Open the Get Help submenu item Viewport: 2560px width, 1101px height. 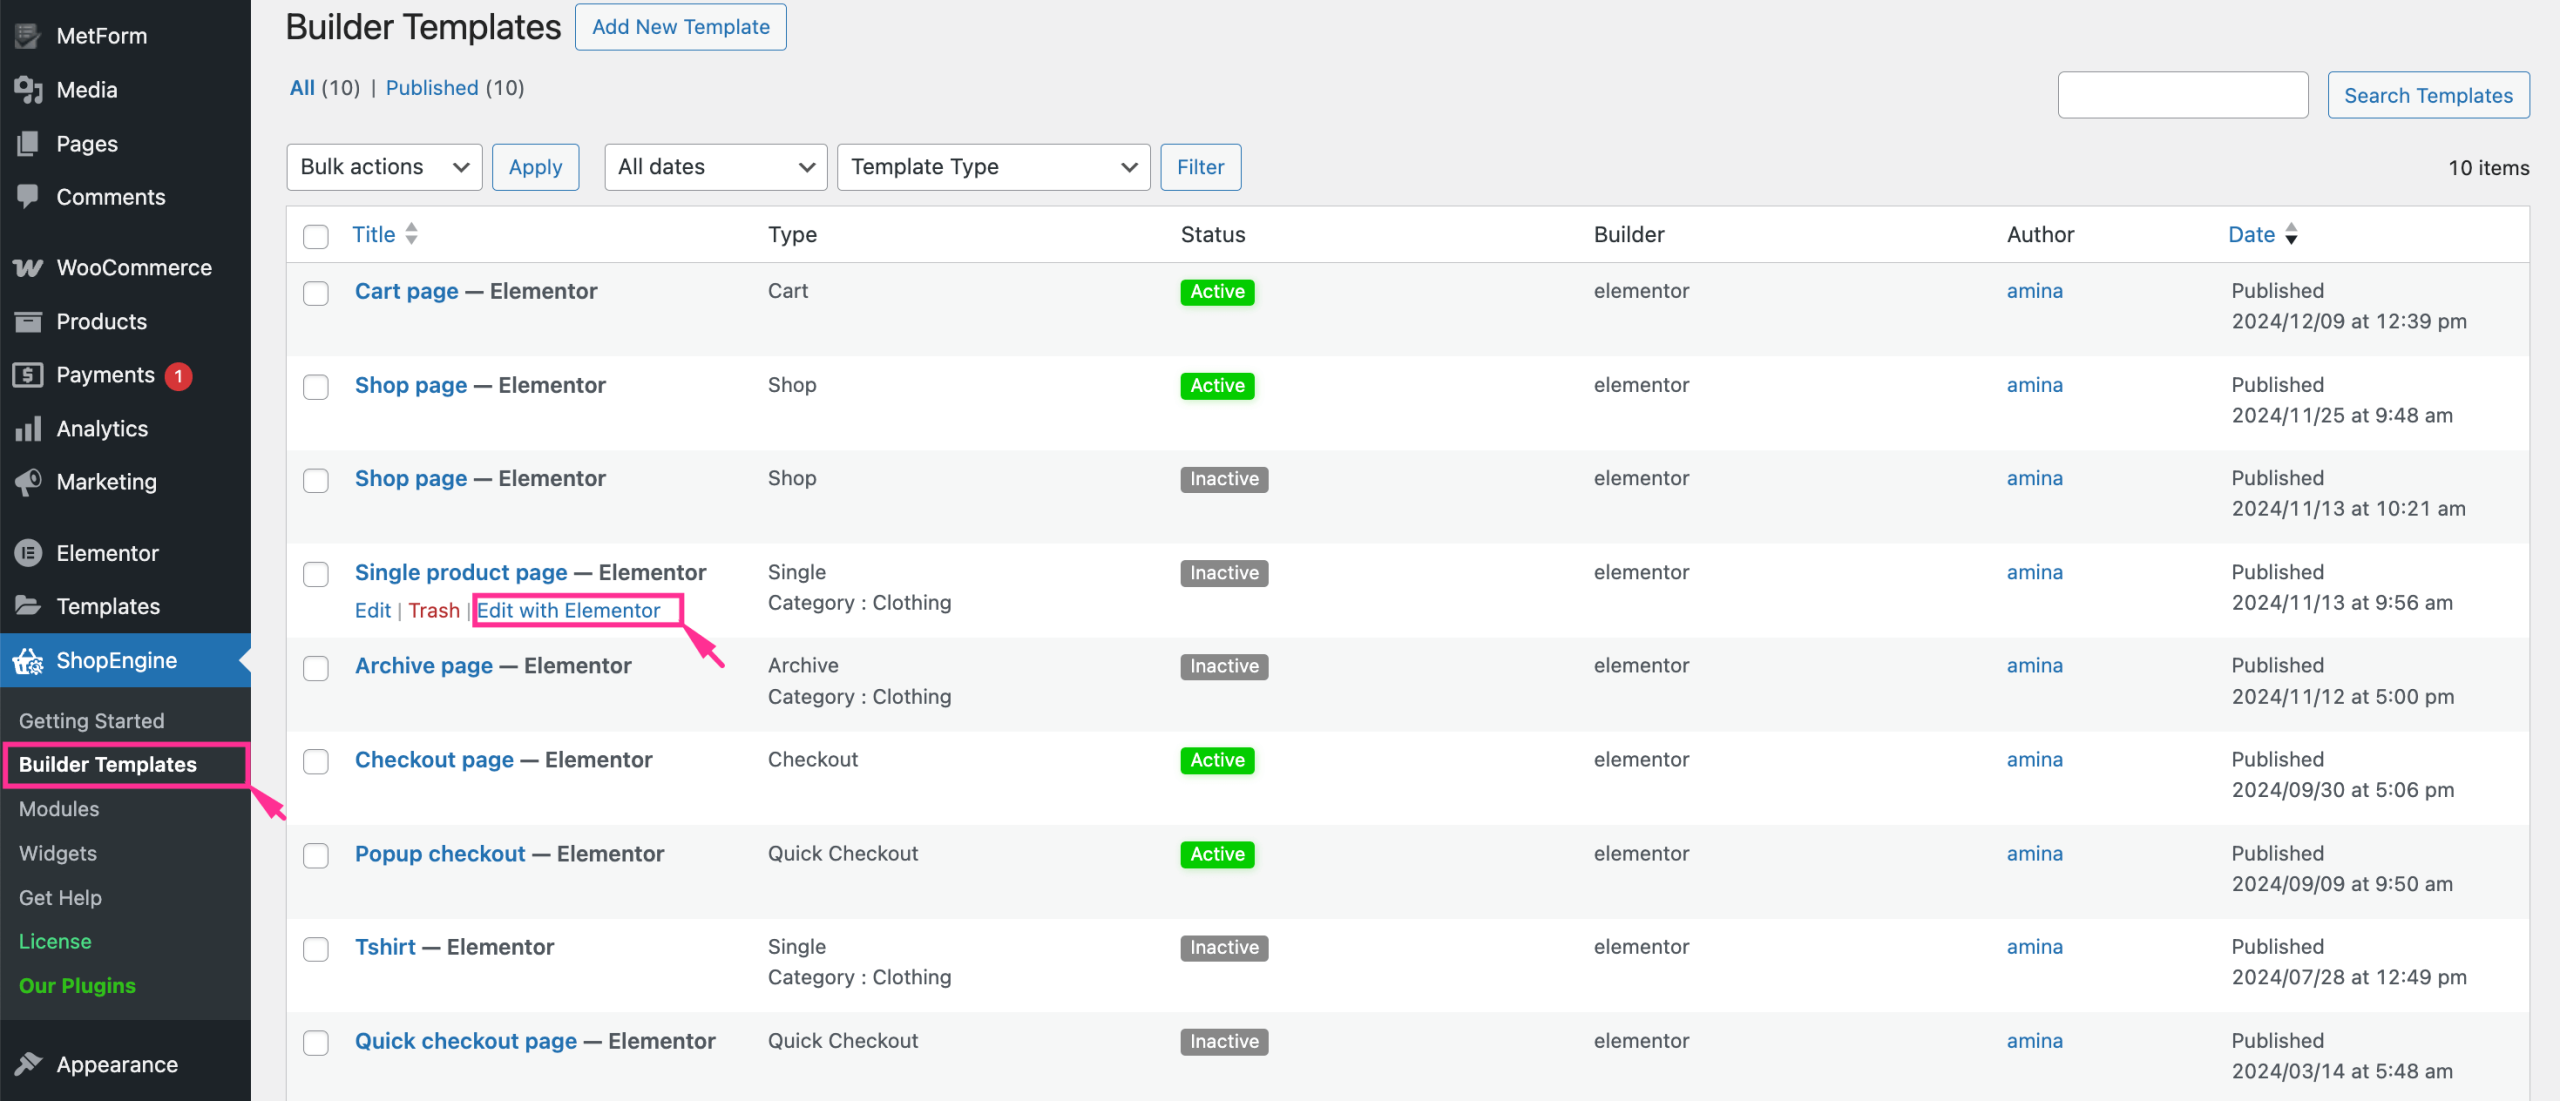pyautogui.click(x=60, y=898)
